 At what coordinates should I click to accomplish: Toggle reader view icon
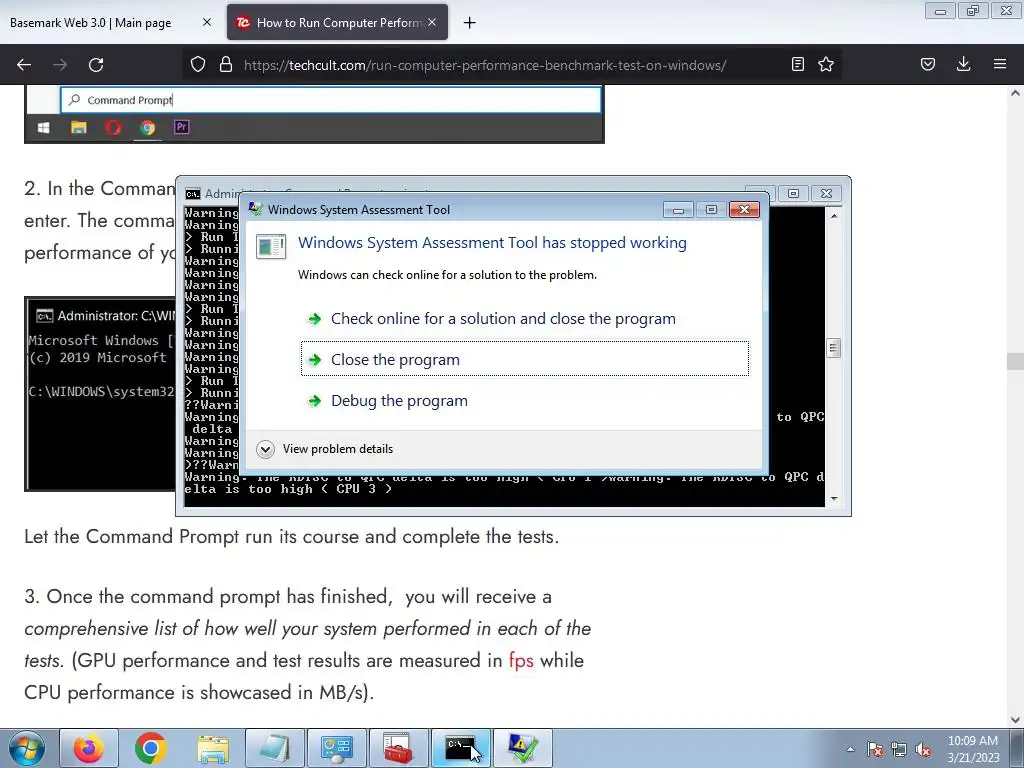point(797,65)
